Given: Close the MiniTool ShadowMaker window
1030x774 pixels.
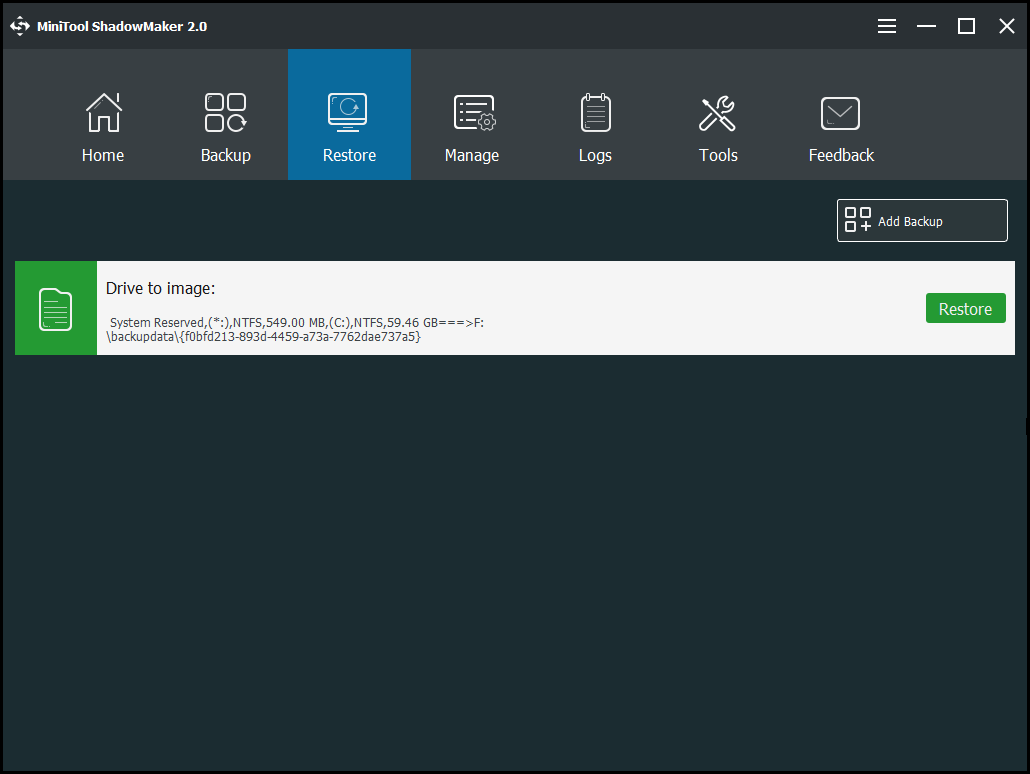Looking at the screenshot, I should pos(1006,27).
